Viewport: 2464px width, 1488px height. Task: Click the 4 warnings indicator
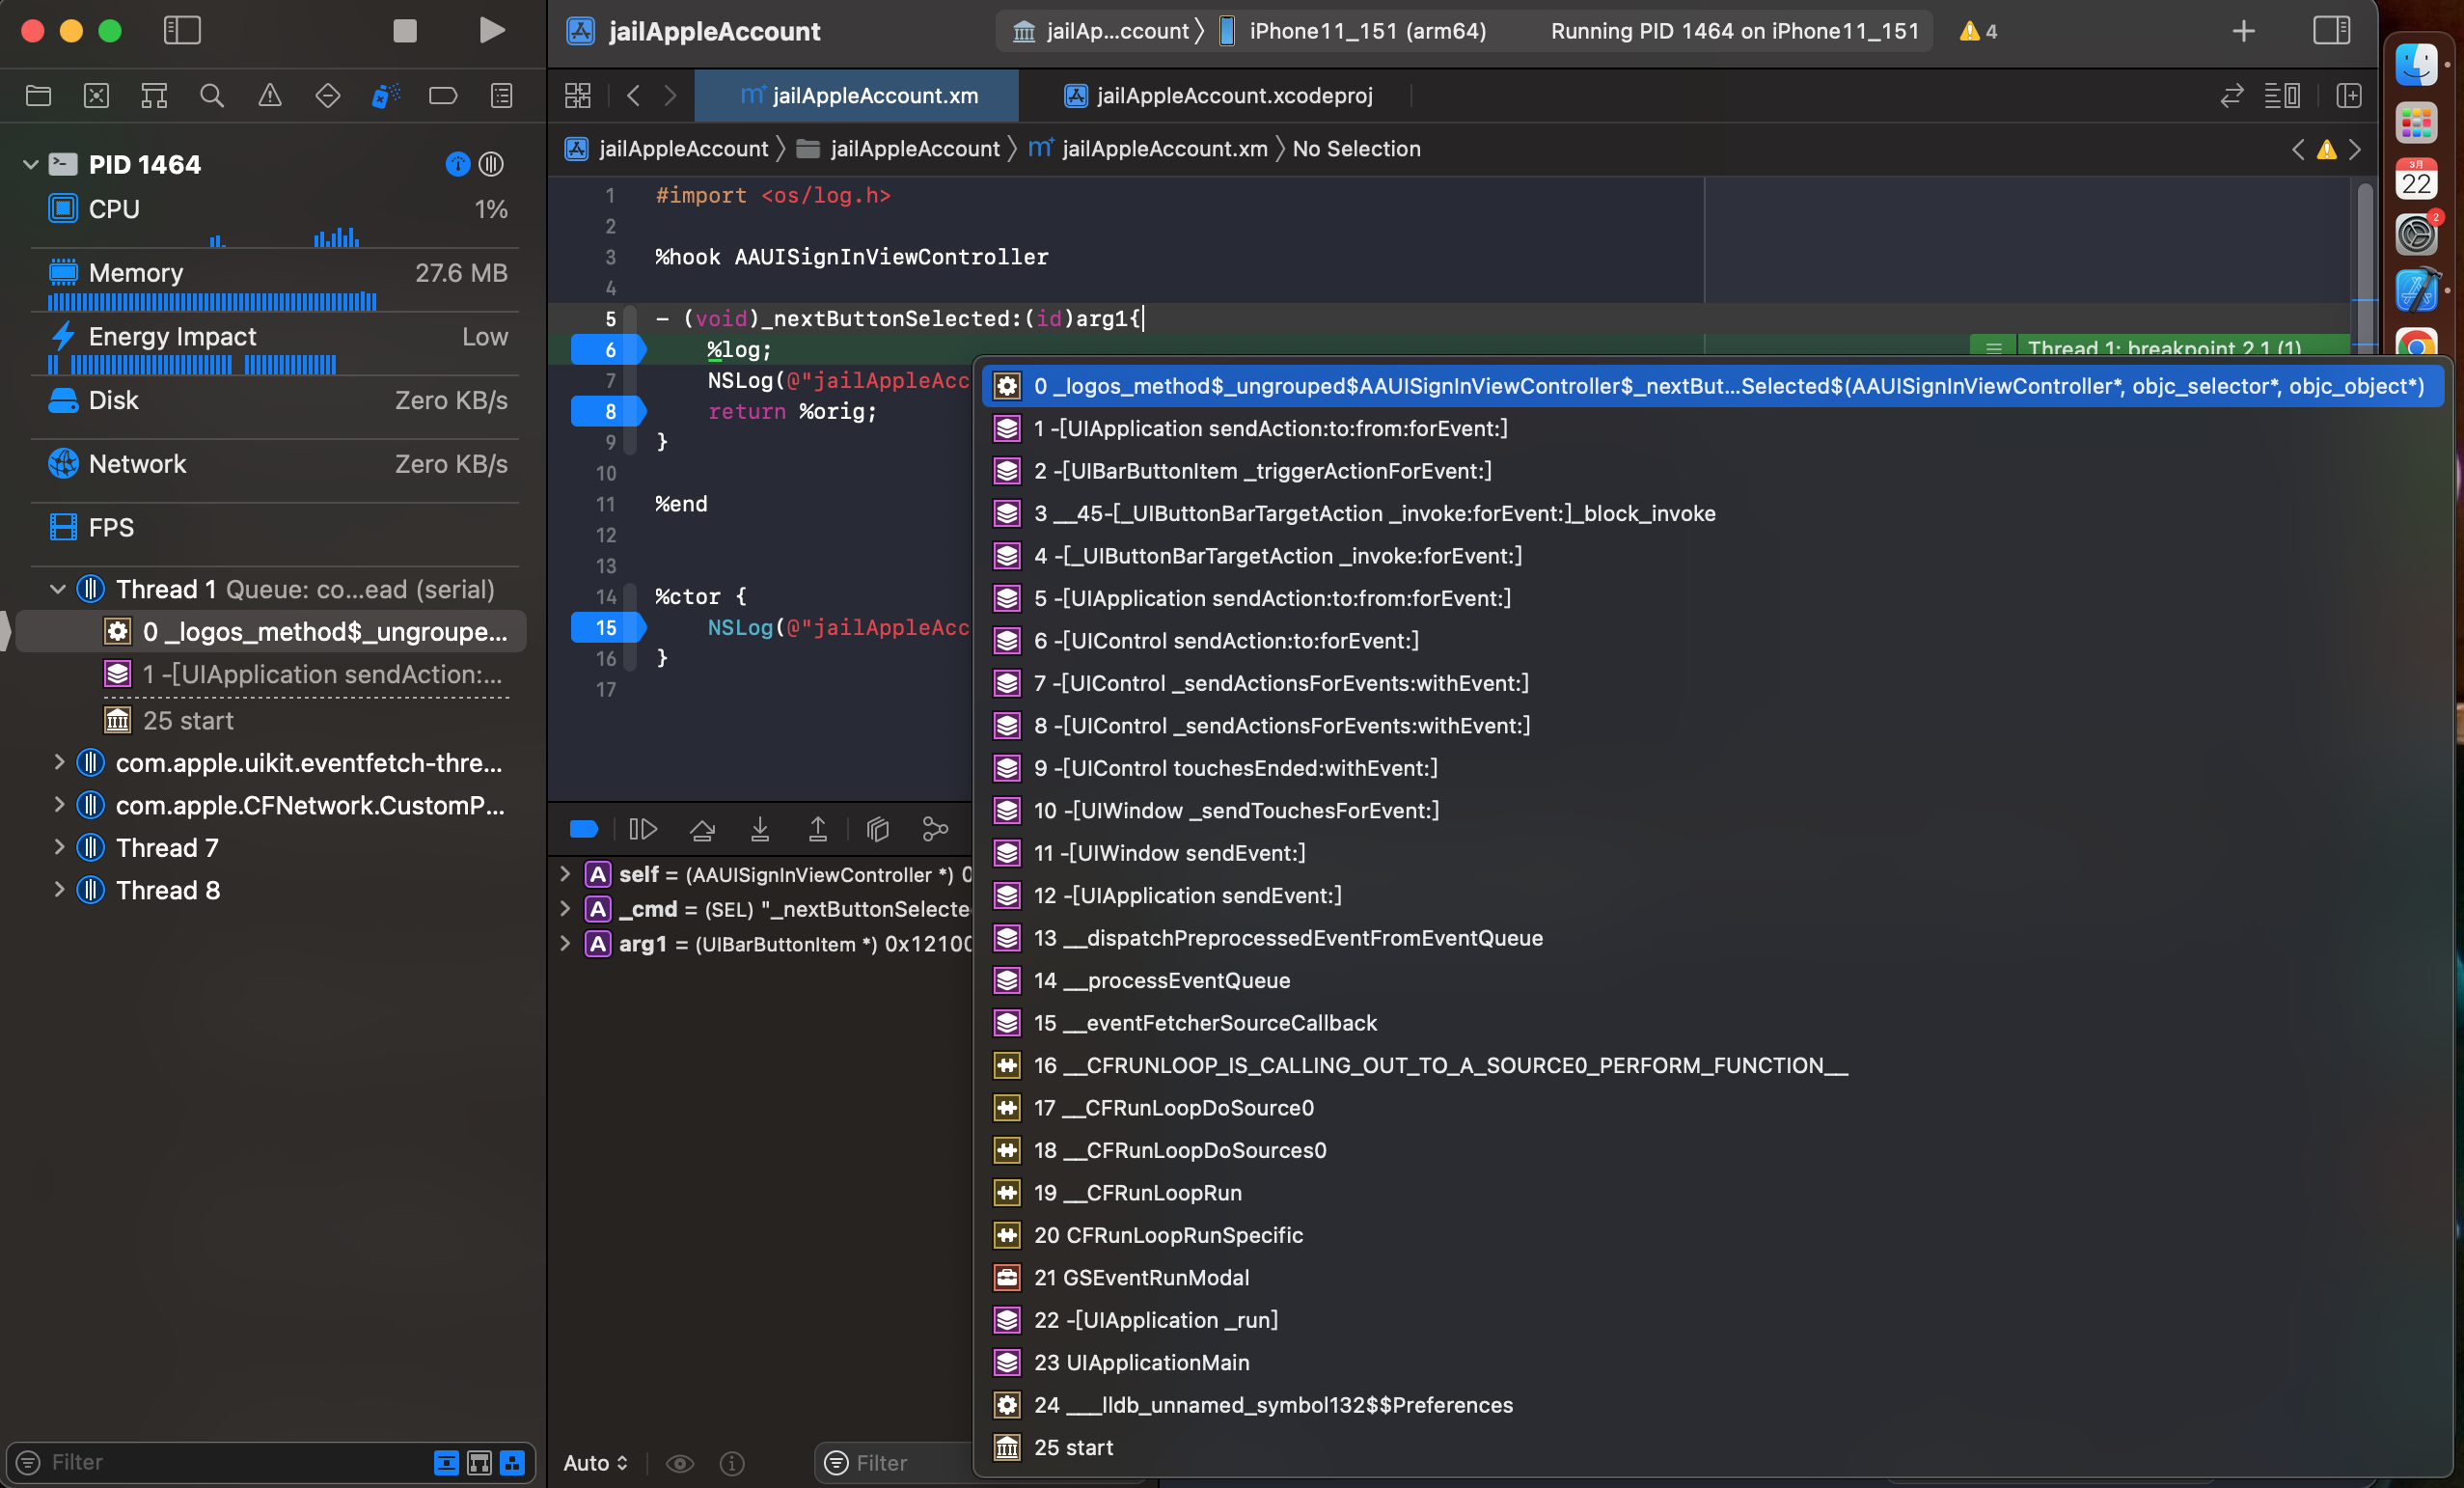point(1978,31)
